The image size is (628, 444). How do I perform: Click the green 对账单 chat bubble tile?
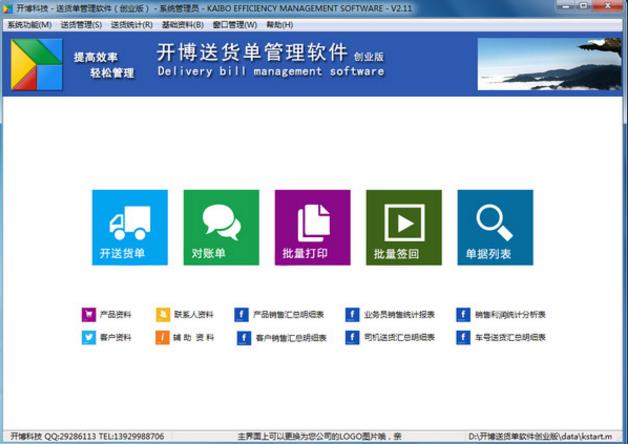click(x=220, y=227)
